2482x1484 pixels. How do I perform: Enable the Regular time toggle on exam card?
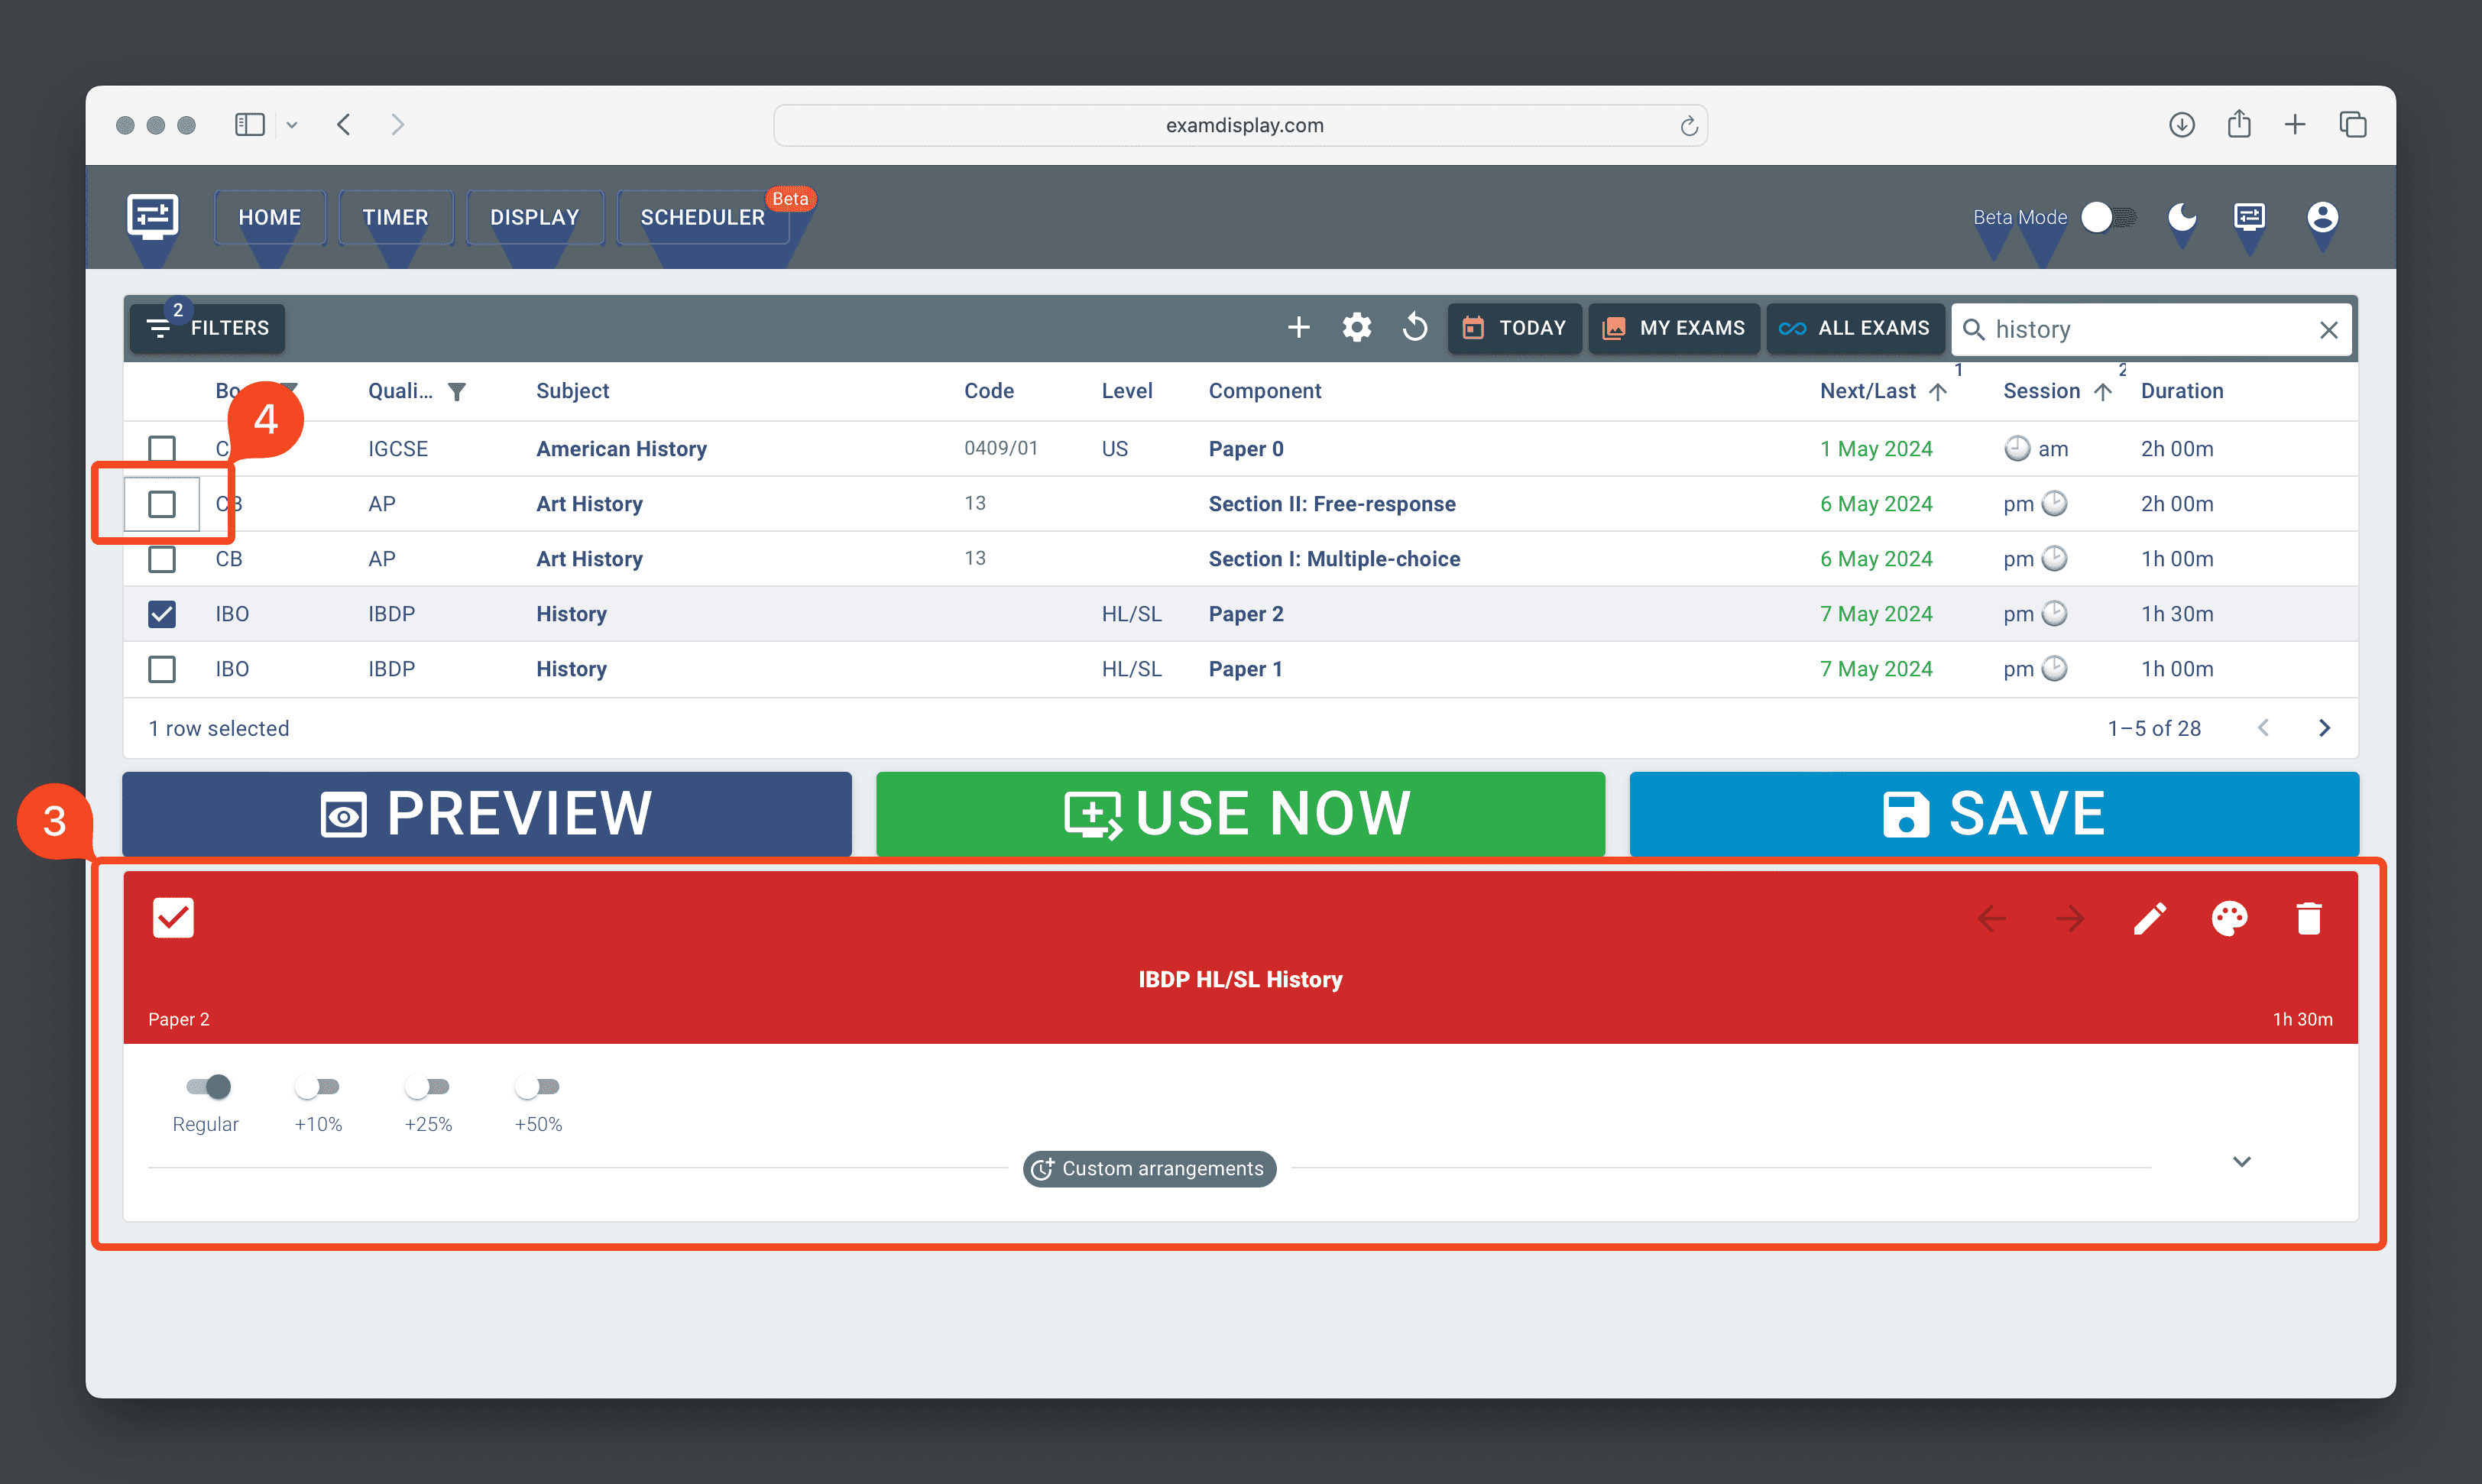pos(206,1087)
